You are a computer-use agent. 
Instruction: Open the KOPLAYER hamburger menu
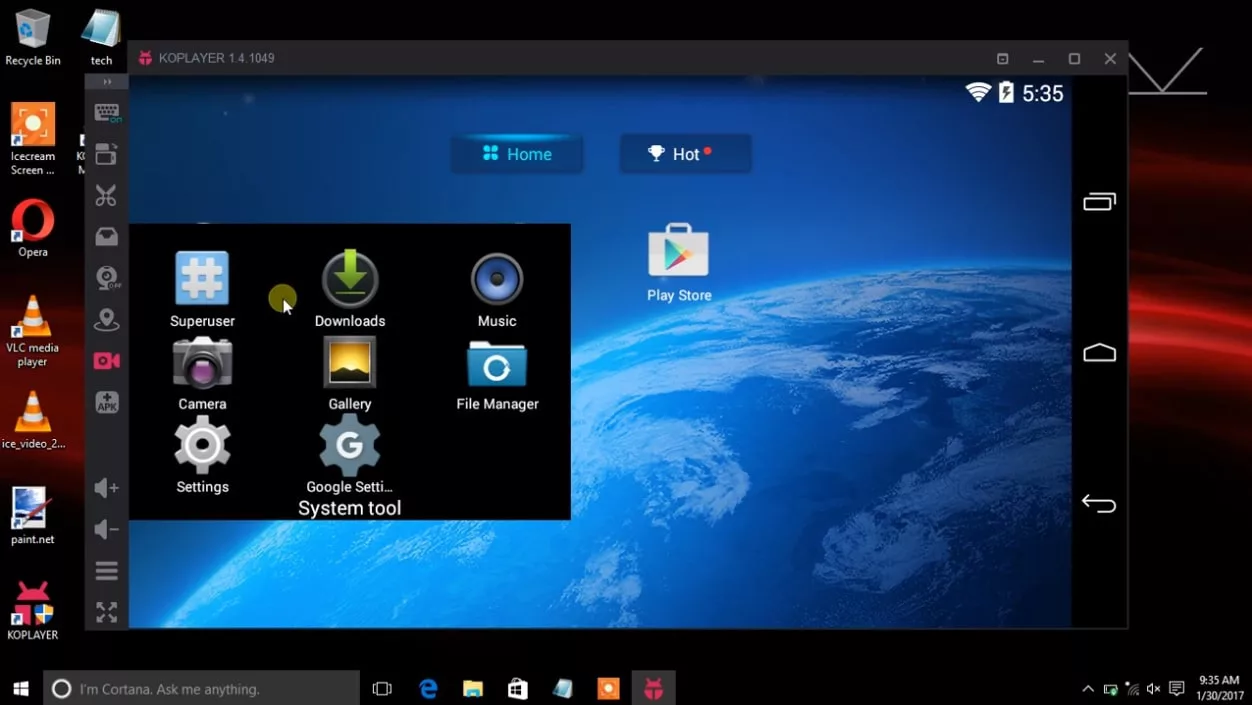(x=106, y=571)
